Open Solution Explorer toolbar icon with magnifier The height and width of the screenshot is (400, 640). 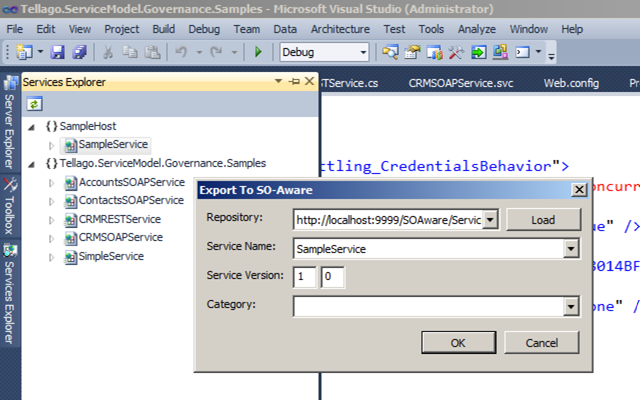[390, 52]
